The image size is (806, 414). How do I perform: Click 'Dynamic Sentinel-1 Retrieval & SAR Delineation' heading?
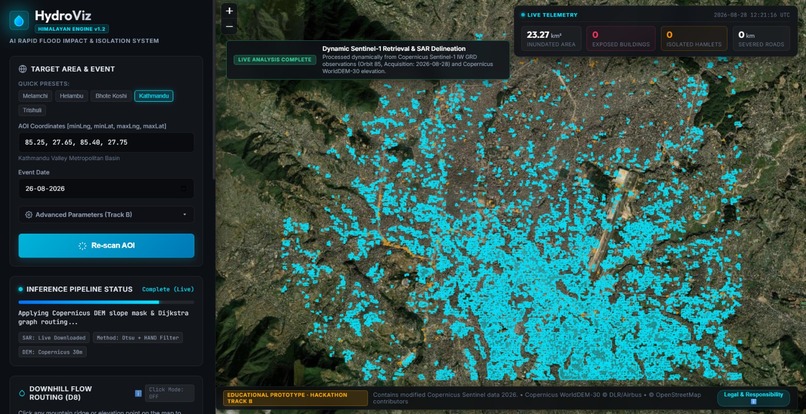tap(394, 49)
